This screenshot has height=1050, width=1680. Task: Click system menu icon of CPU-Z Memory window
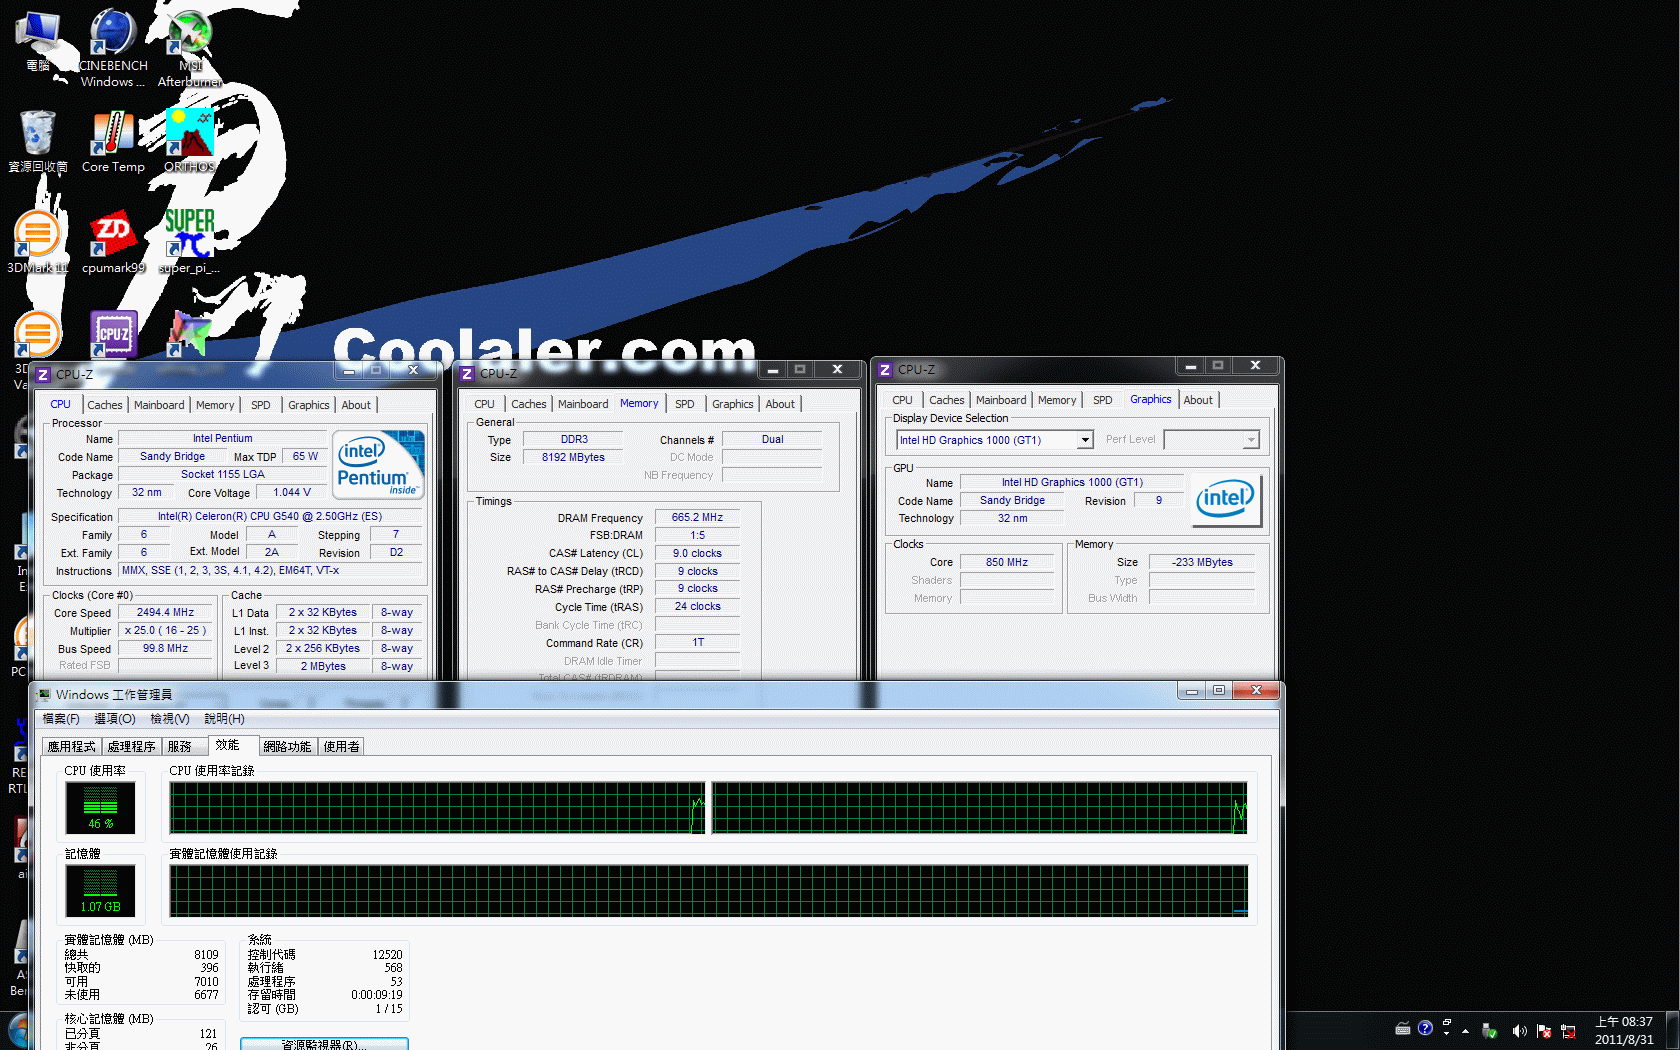click(467, 373)
